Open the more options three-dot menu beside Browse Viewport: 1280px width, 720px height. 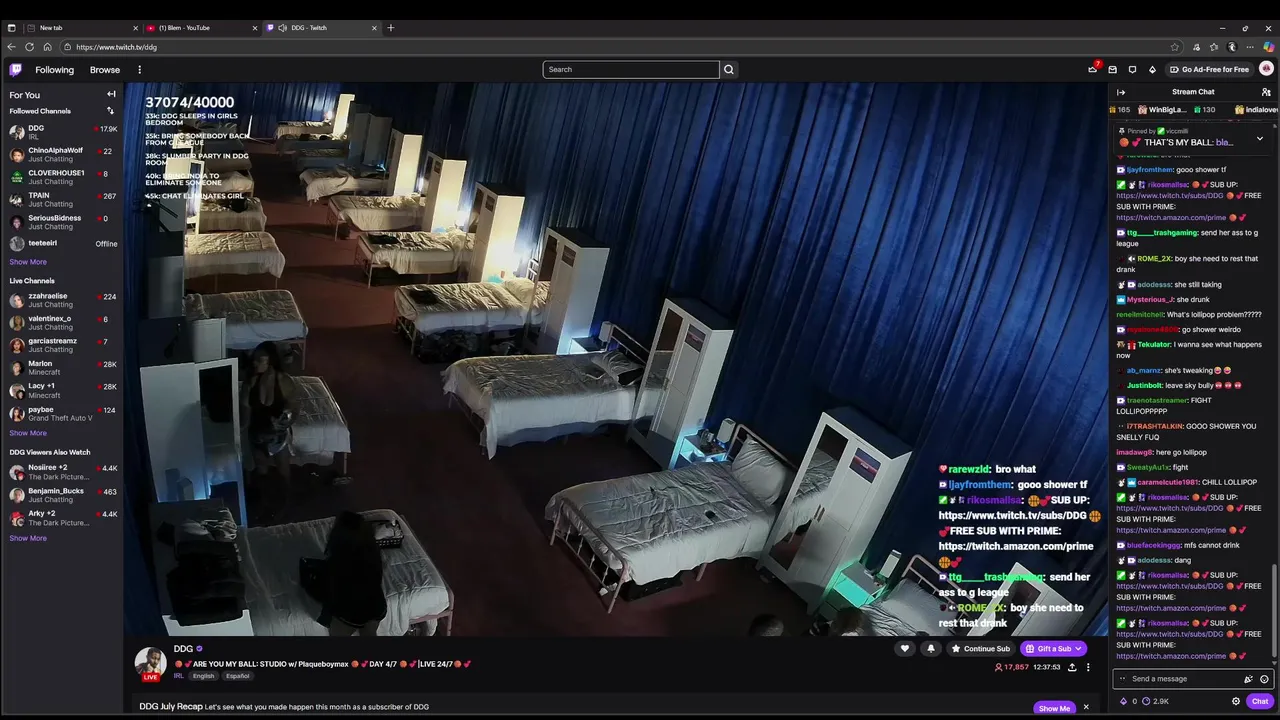139,70
